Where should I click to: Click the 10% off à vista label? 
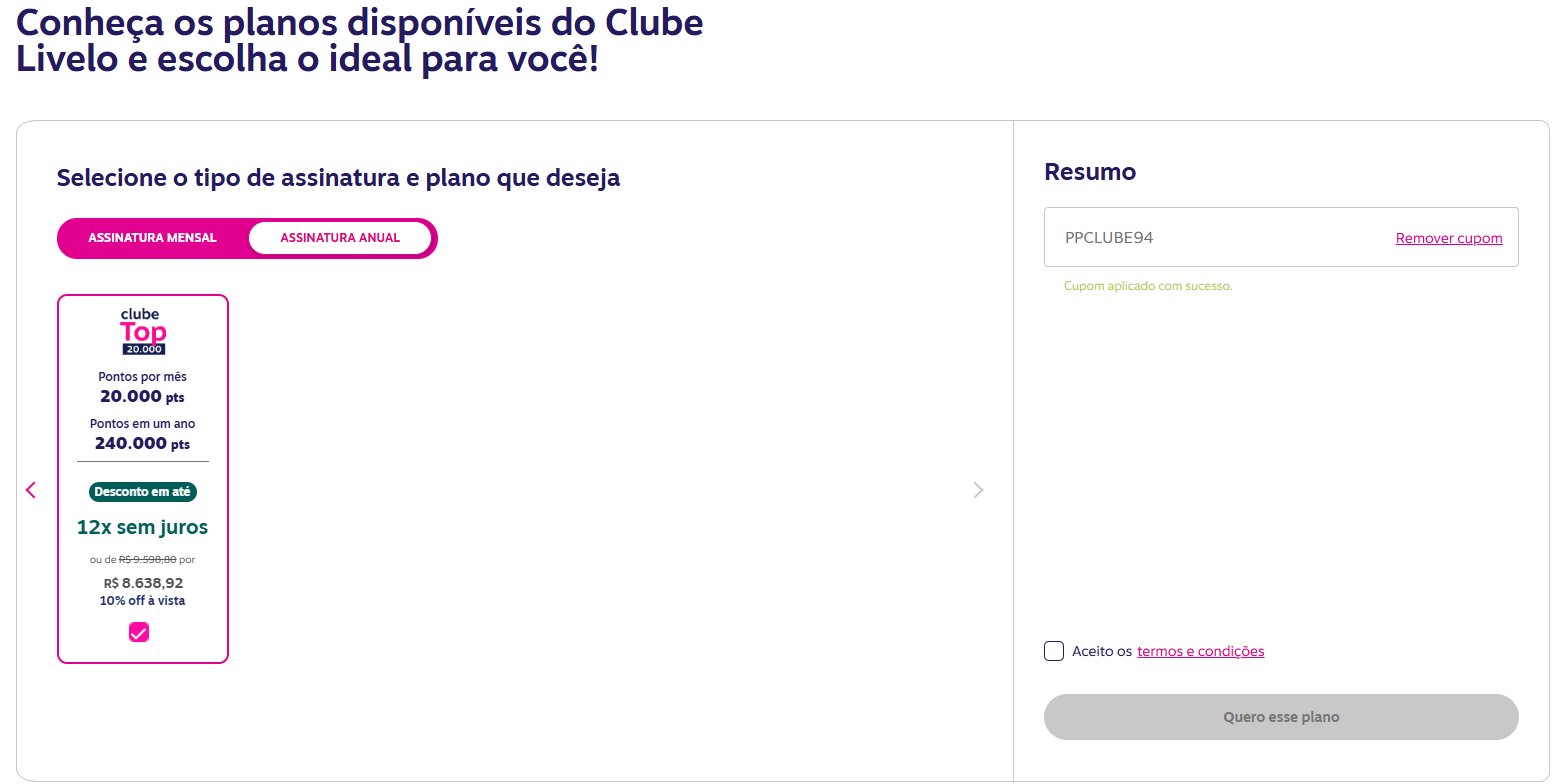click(143, 601)
